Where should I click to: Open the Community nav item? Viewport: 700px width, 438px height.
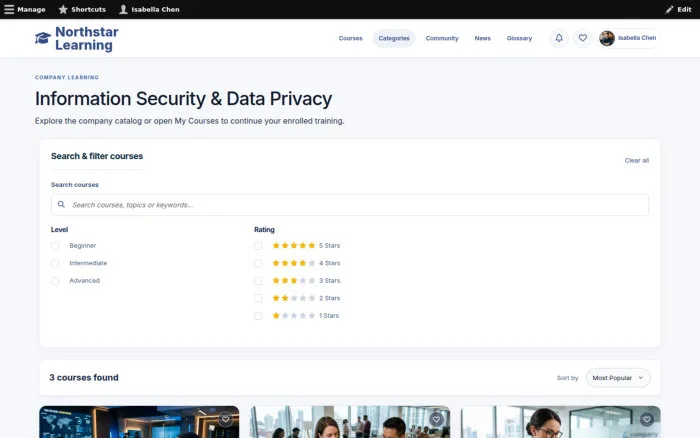(x=442, y=38)
